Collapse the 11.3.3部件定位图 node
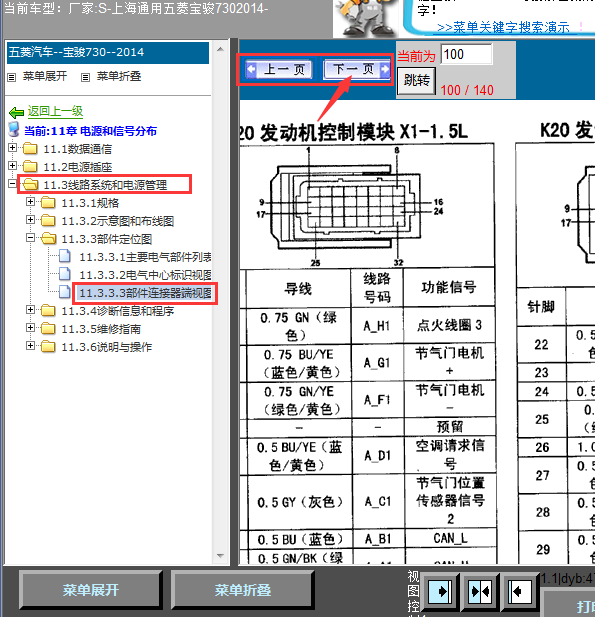The width and height of the screenshot is (595, 617). tap(30, 238)
